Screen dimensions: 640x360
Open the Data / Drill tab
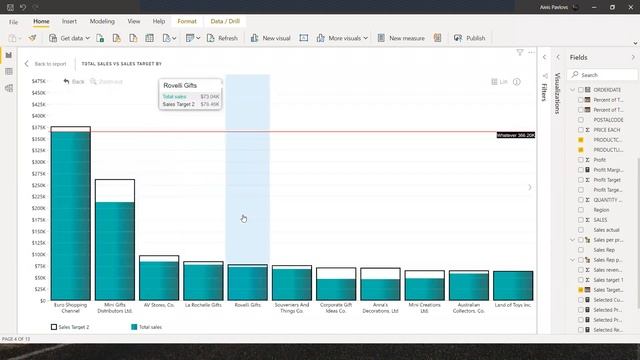click(225, 21)
